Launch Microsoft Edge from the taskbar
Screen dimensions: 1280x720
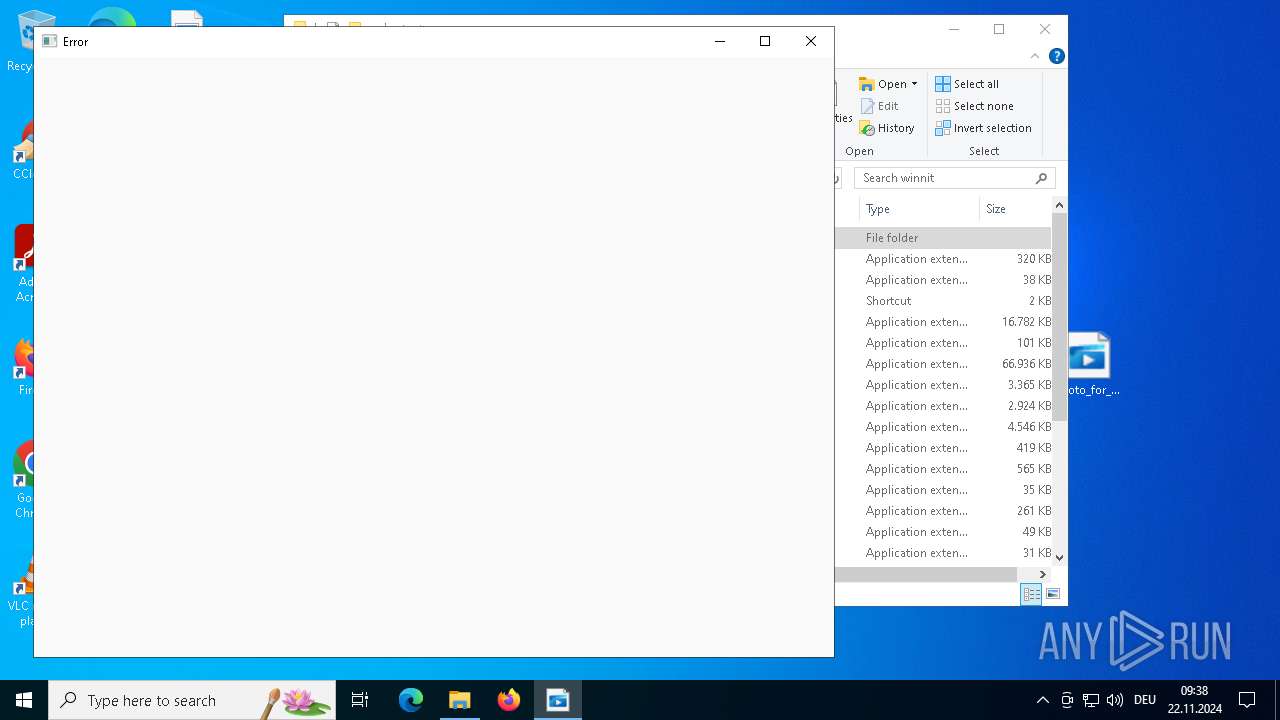point(411,700)
